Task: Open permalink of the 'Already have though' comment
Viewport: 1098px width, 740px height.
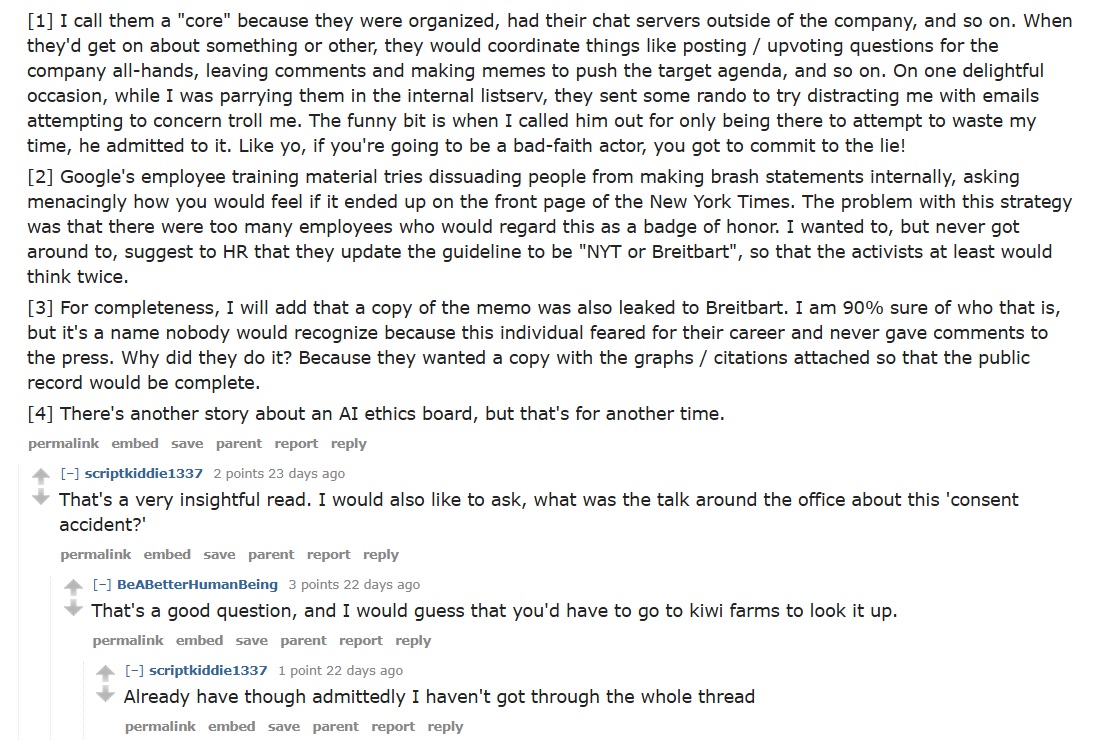Action: pos(160,727)
